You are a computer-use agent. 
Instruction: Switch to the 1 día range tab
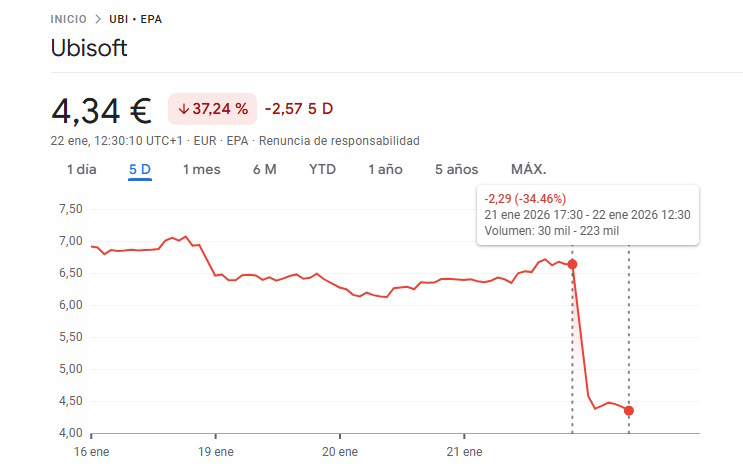coord(81,169)
